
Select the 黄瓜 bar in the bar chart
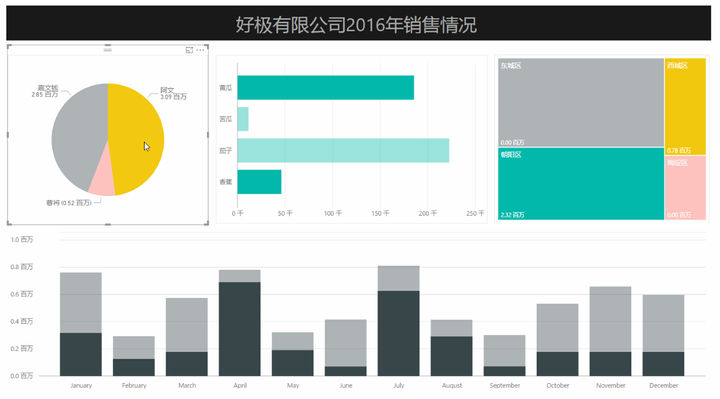click(x=326, y=88)
